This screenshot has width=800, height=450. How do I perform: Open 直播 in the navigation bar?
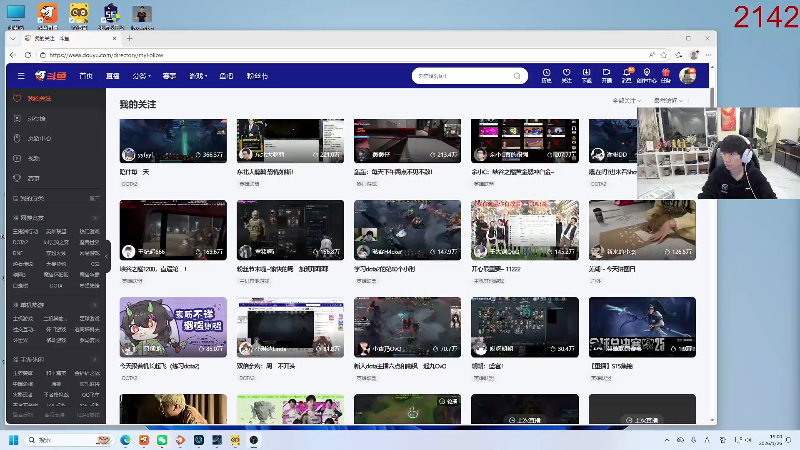112,76
